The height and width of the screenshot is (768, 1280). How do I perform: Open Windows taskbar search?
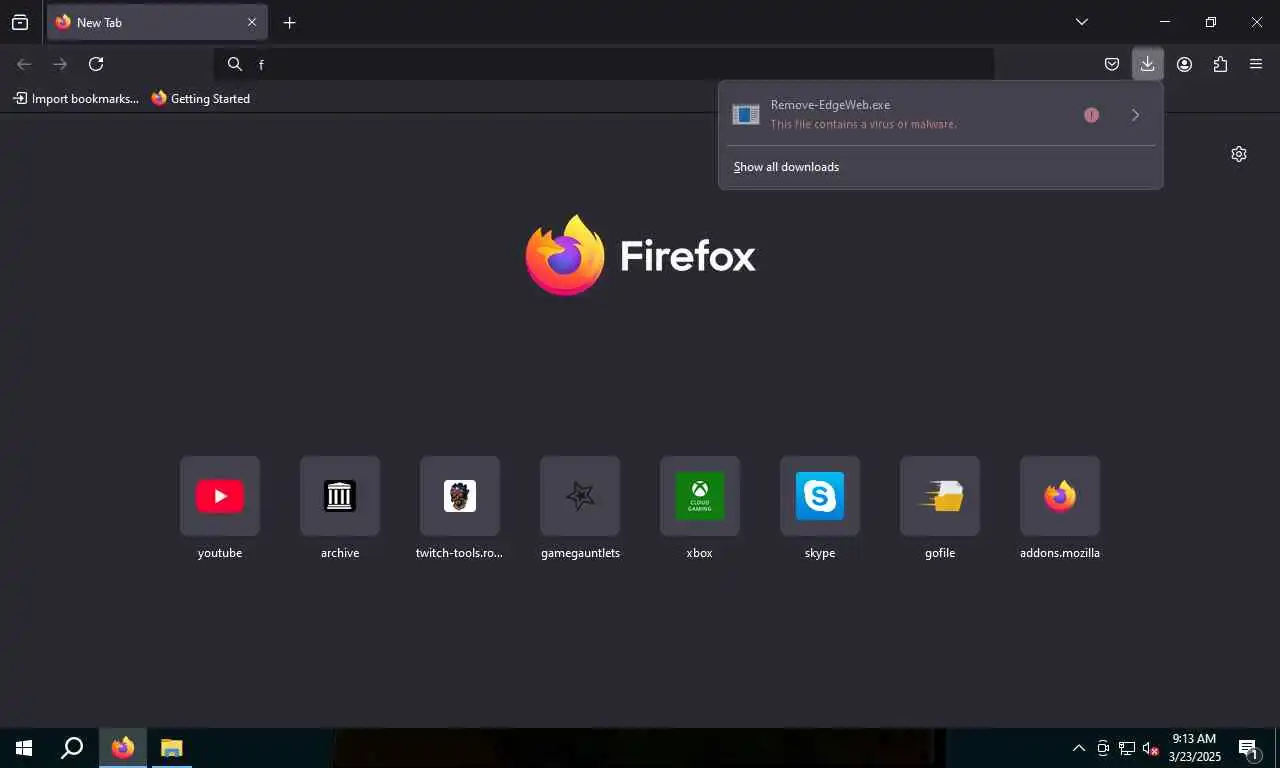coord(72,748)
